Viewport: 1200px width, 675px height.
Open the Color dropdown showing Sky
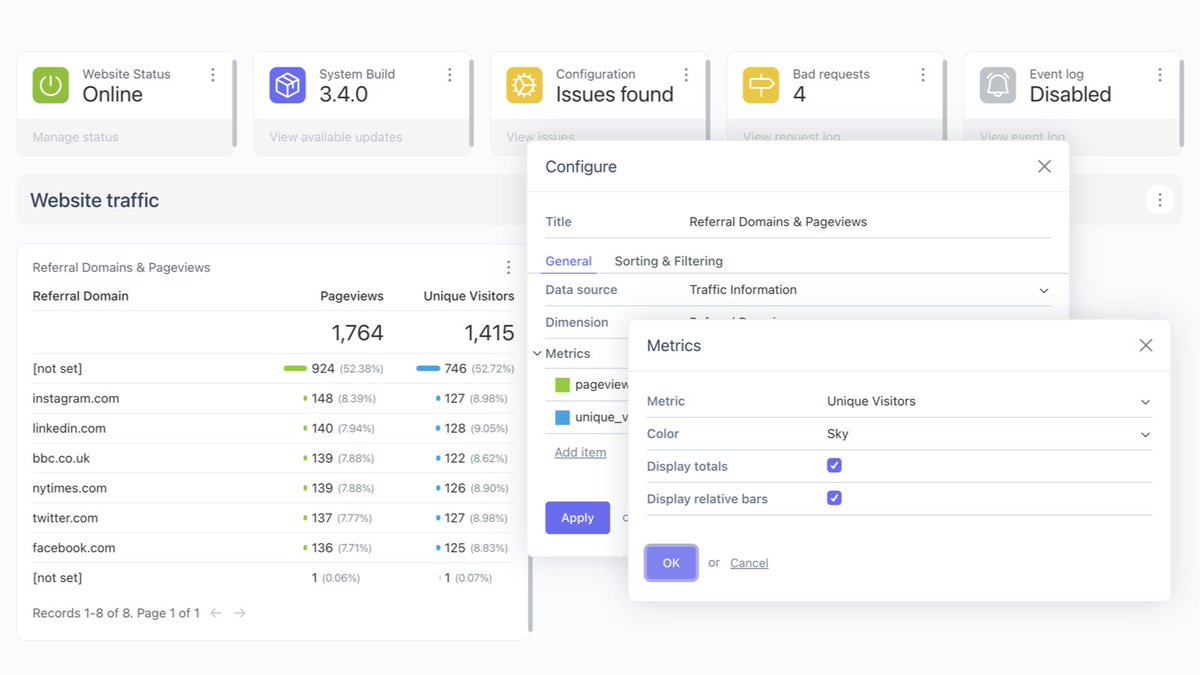point(989,434)
